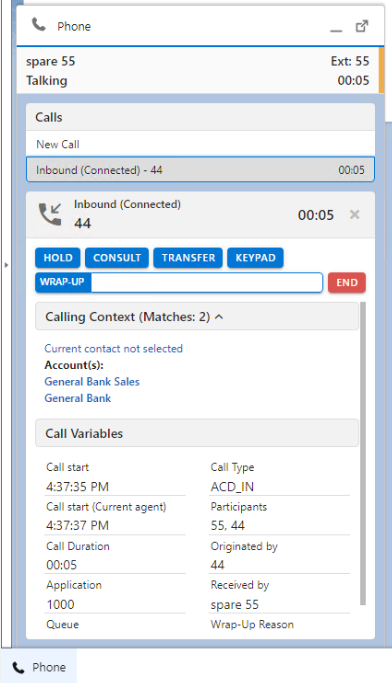Dismiss the call details with the X icon
The image size is (392, 683).
(355, 214)
